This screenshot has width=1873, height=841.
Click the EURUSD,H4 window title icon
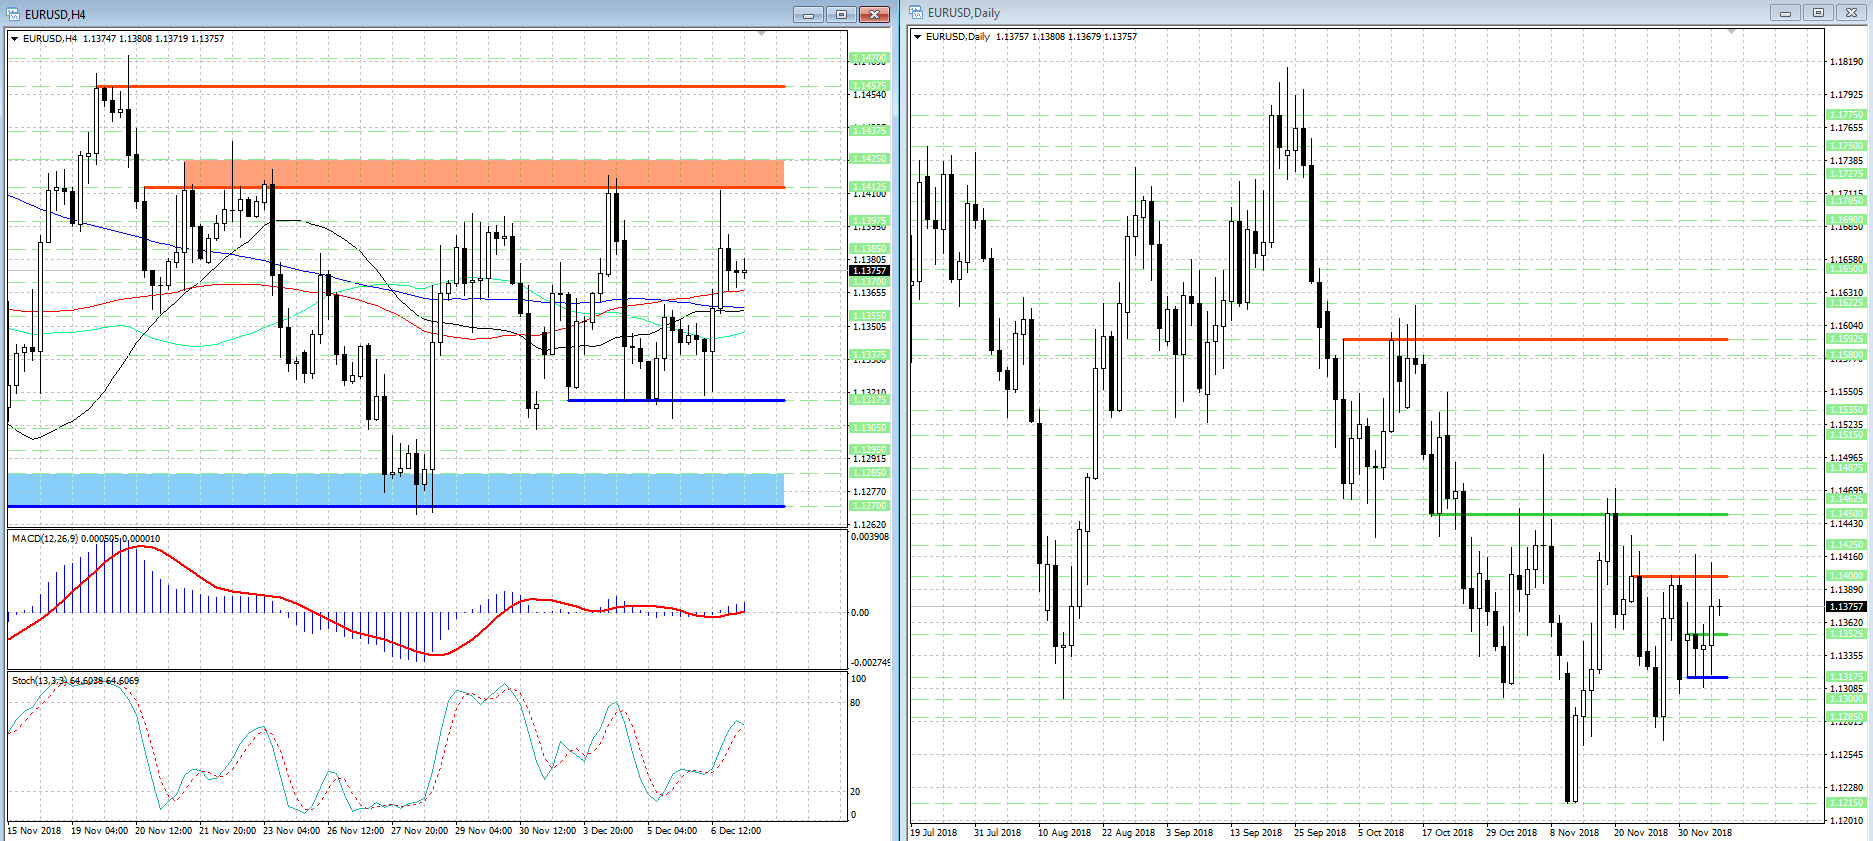tap(14, 14)
